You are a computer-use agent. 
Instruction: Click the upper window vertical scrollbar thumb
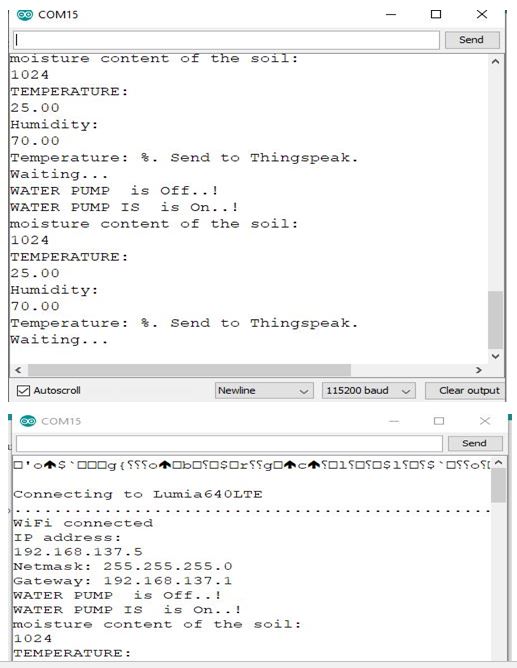point(495,320)
